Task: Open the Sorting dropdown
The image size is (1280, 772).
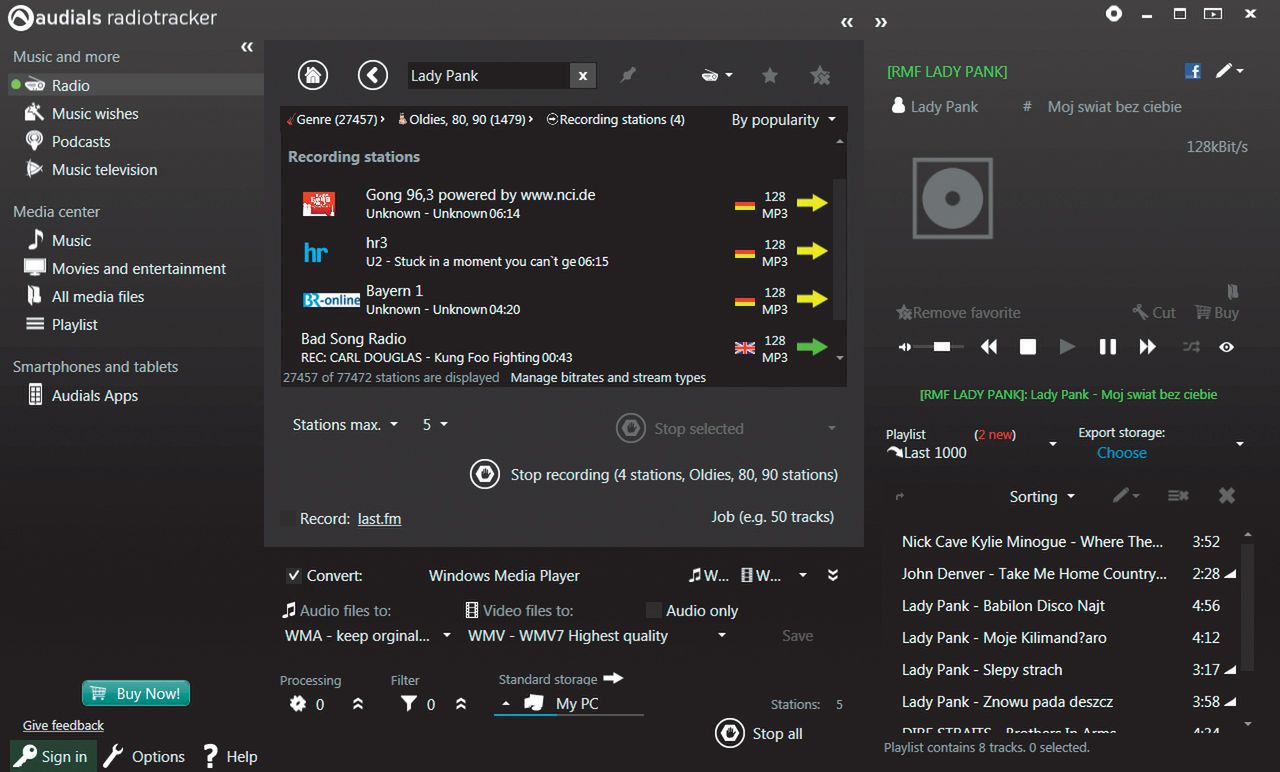Action: click(x=1042, y=496)
